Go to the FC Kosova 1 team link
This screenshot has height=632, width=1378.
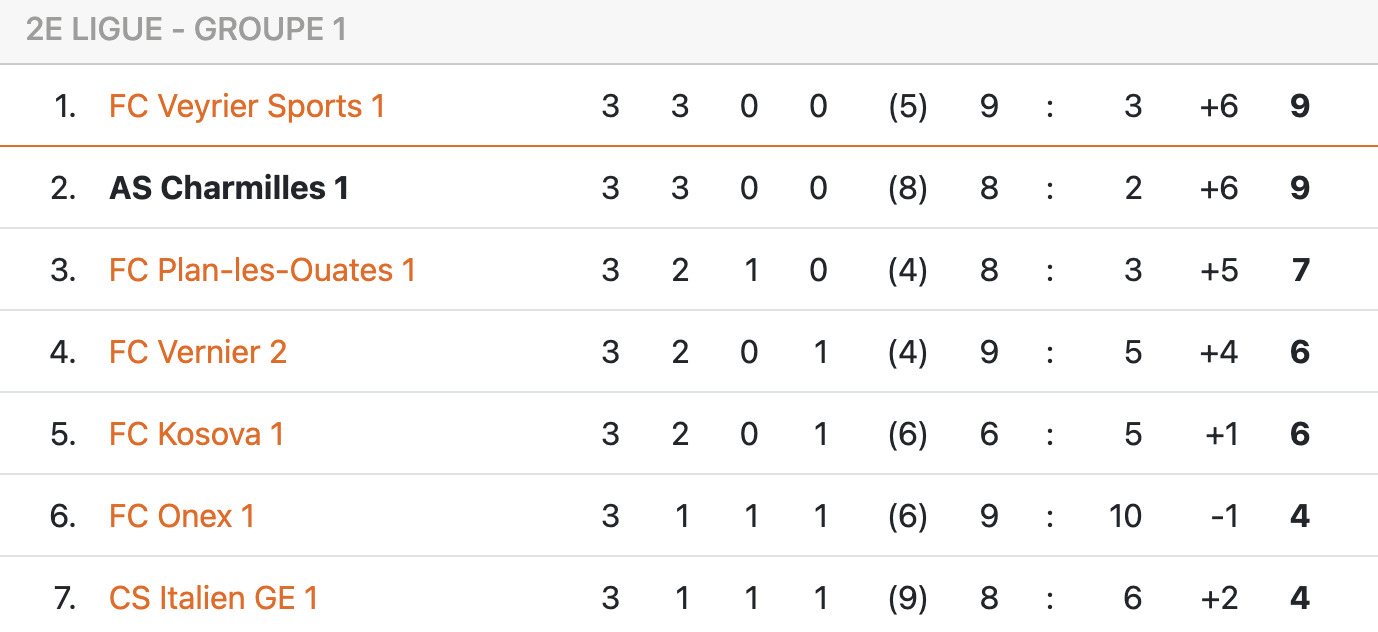pos(196,434)
